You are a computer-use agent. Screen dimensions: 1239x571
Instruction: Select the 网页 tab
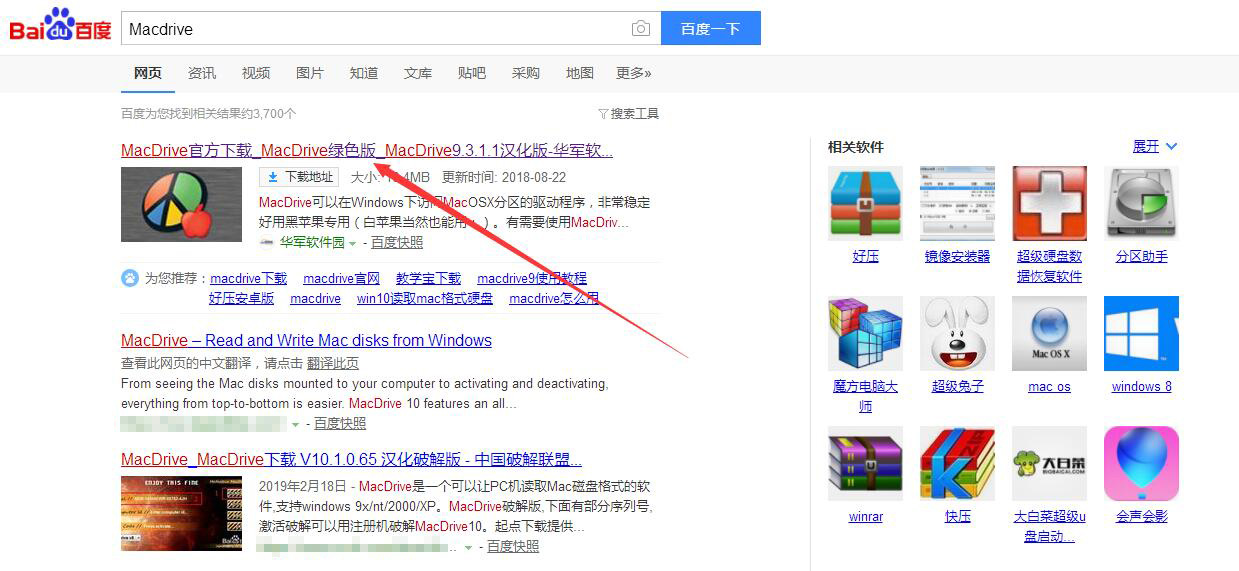[x=148, y=73]
